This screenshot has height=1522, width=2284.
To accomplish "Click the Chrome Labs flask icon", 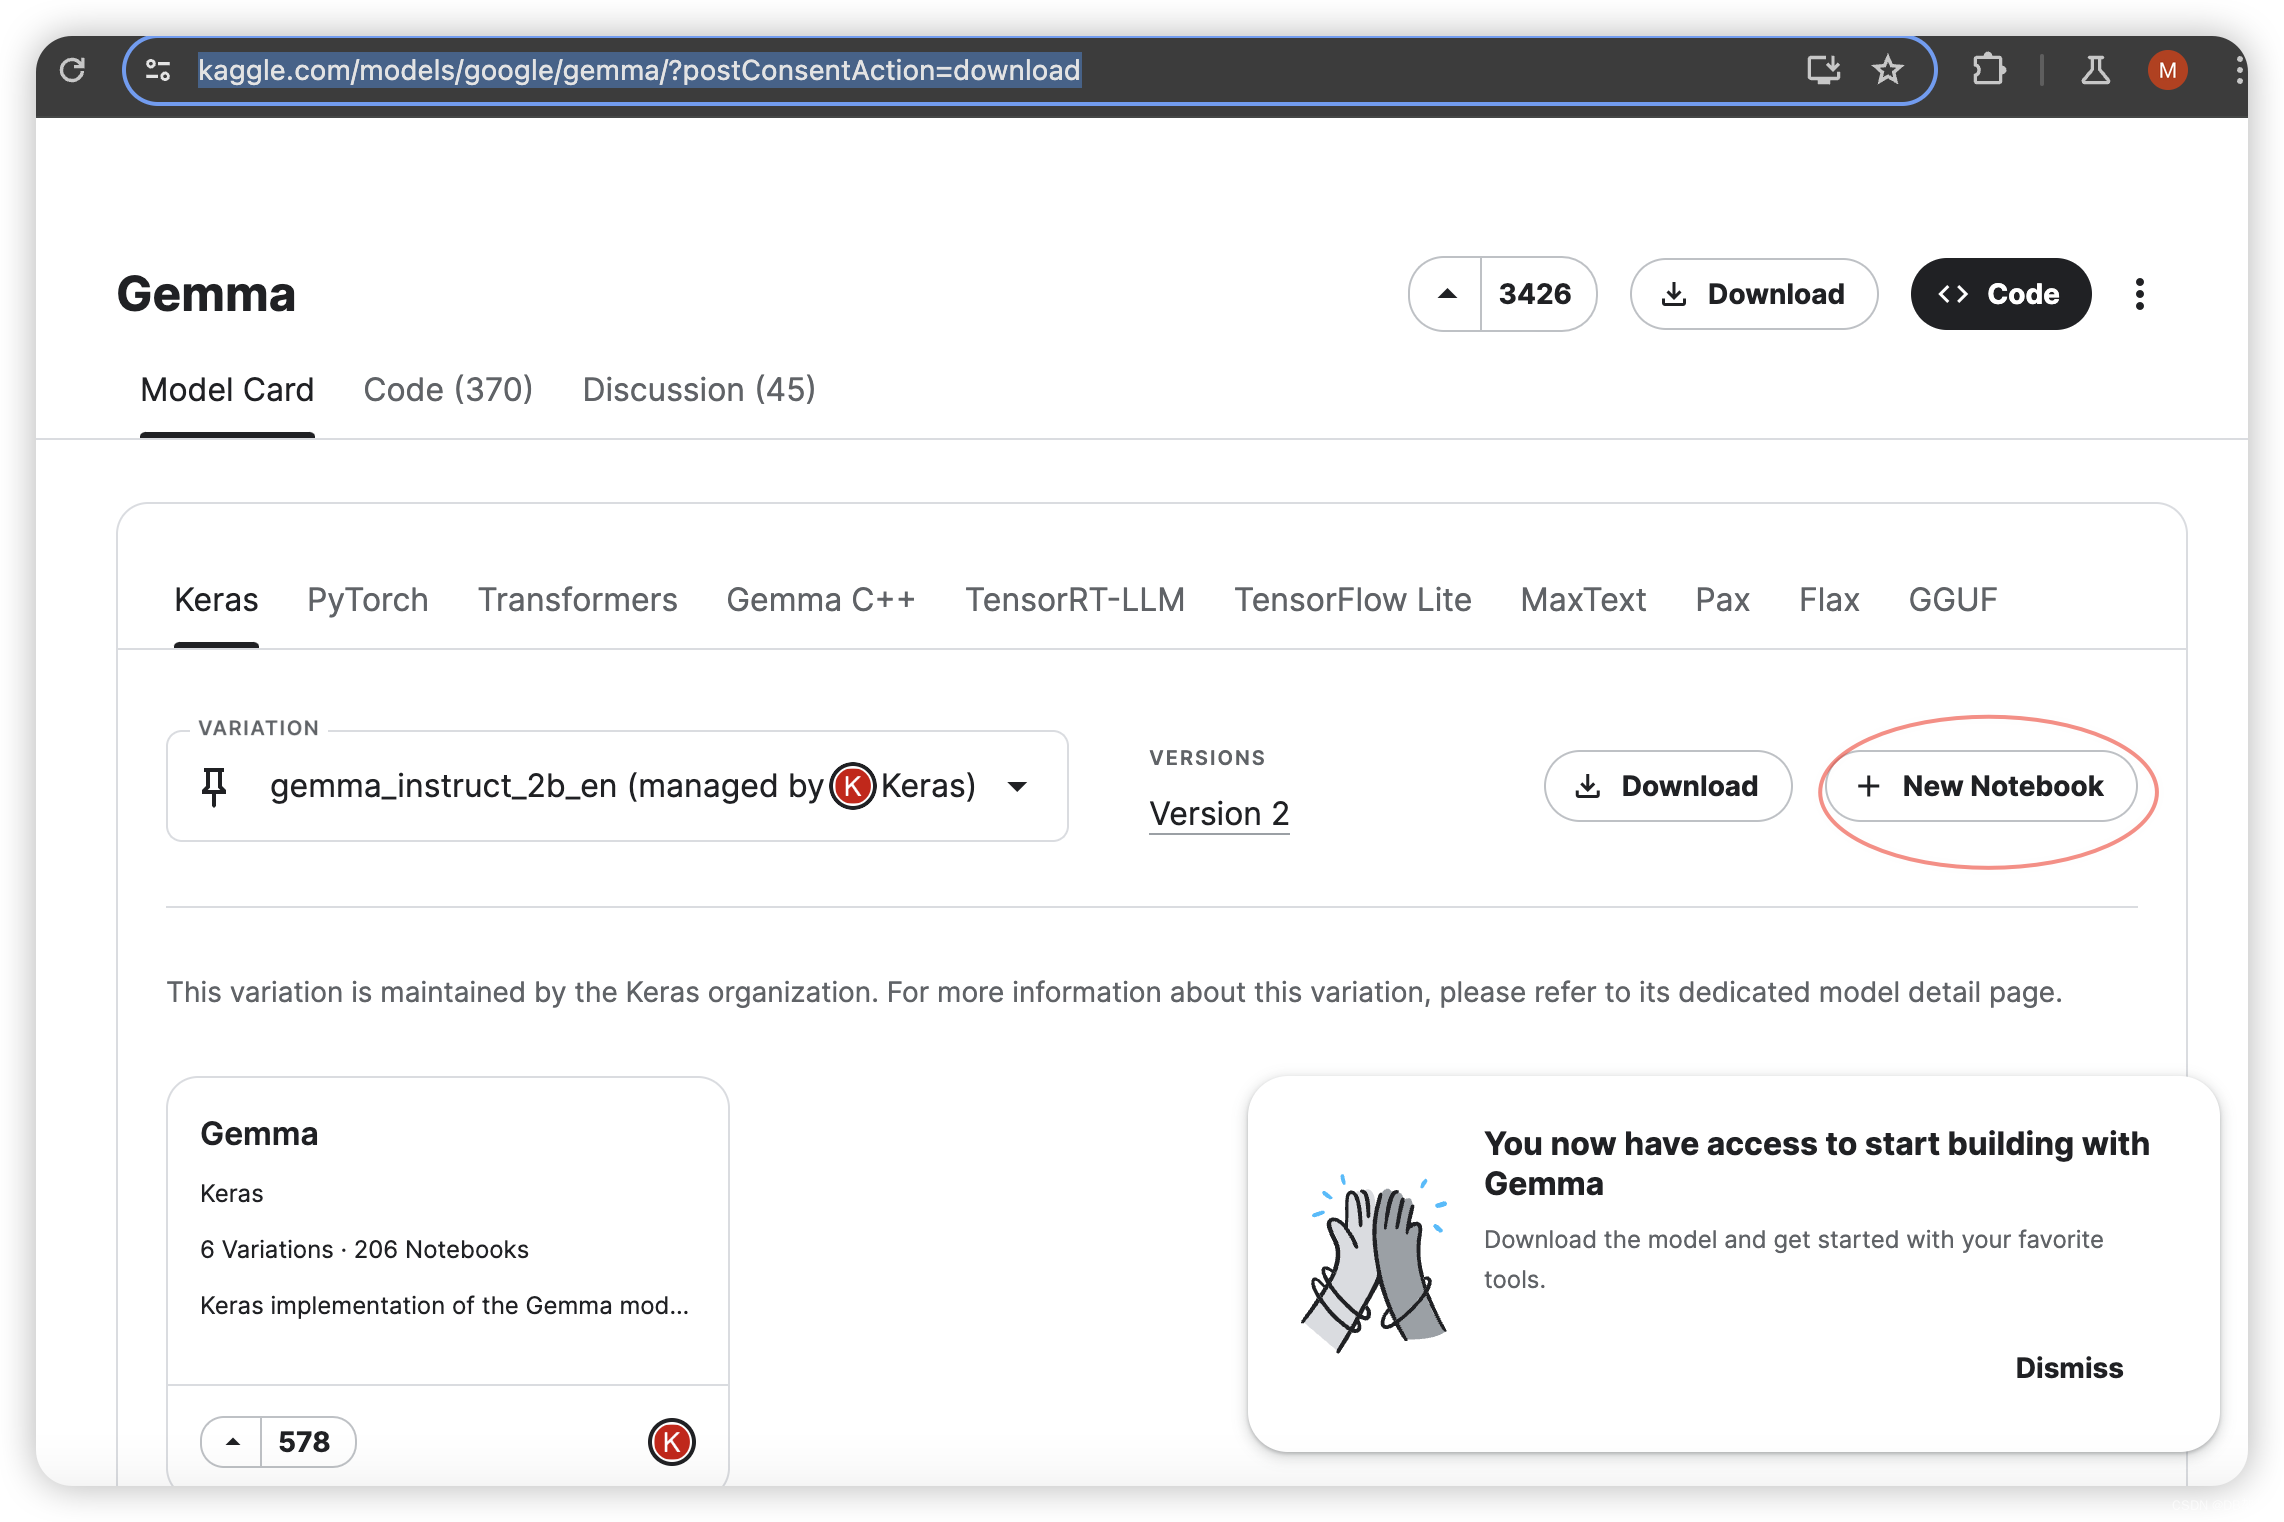I will [x=2095, y=70].
